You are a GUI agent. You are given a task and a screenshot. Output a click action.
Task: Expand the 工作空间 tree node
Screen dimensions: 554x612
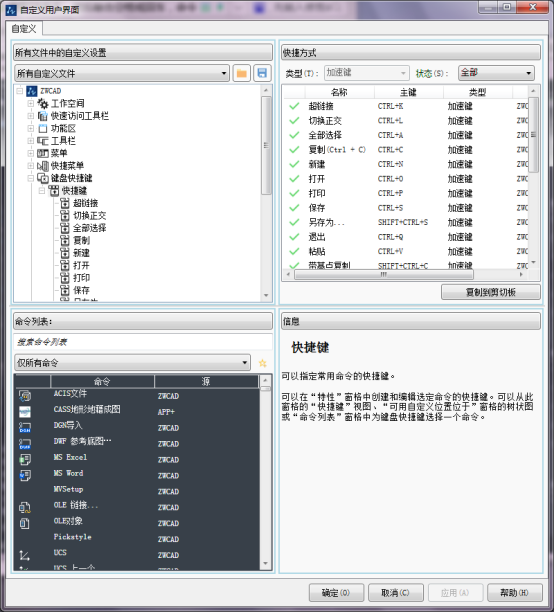coord(30,103)
